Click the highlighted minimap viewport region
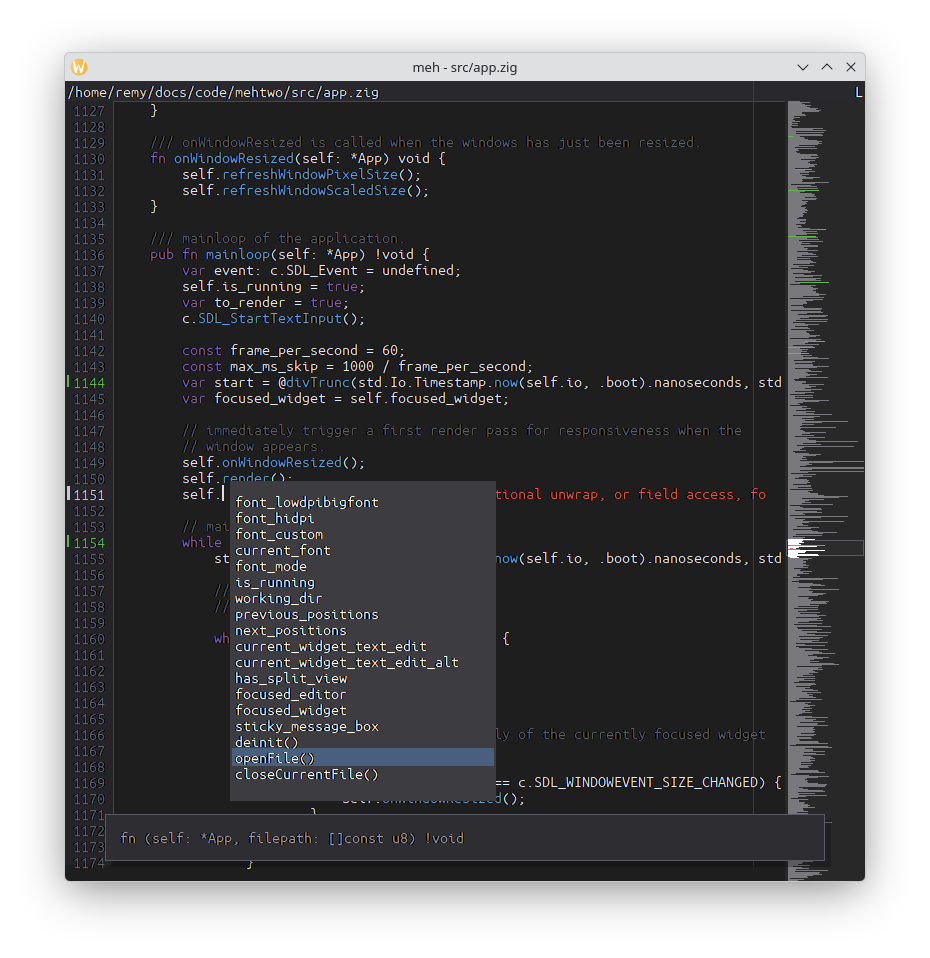 pyautogui.click(x=825, y=547)
